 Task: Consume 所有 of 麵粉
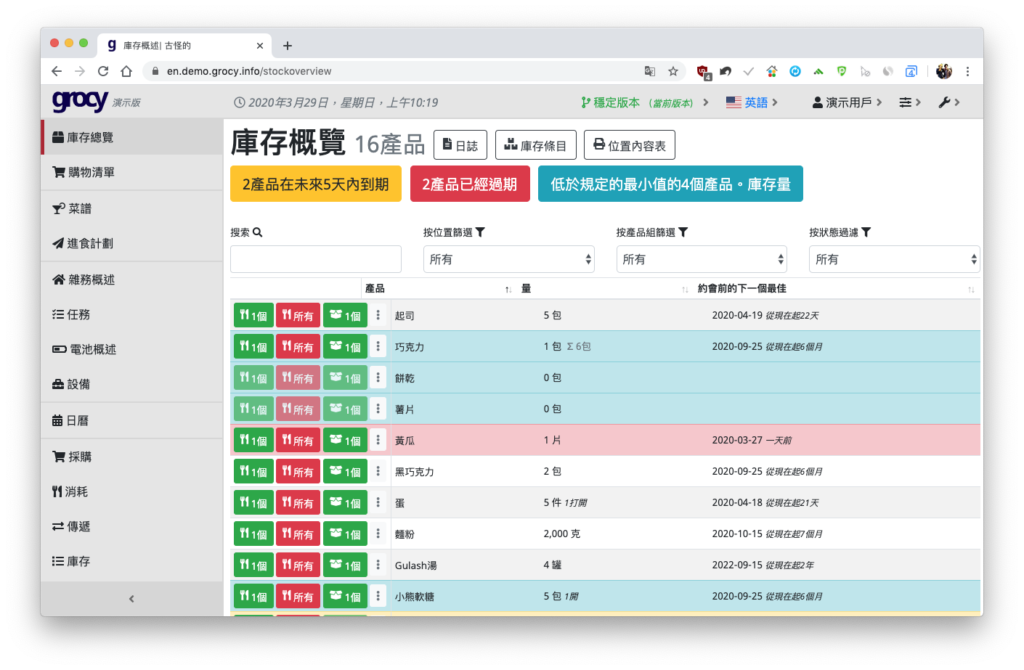tap(298, 534)
